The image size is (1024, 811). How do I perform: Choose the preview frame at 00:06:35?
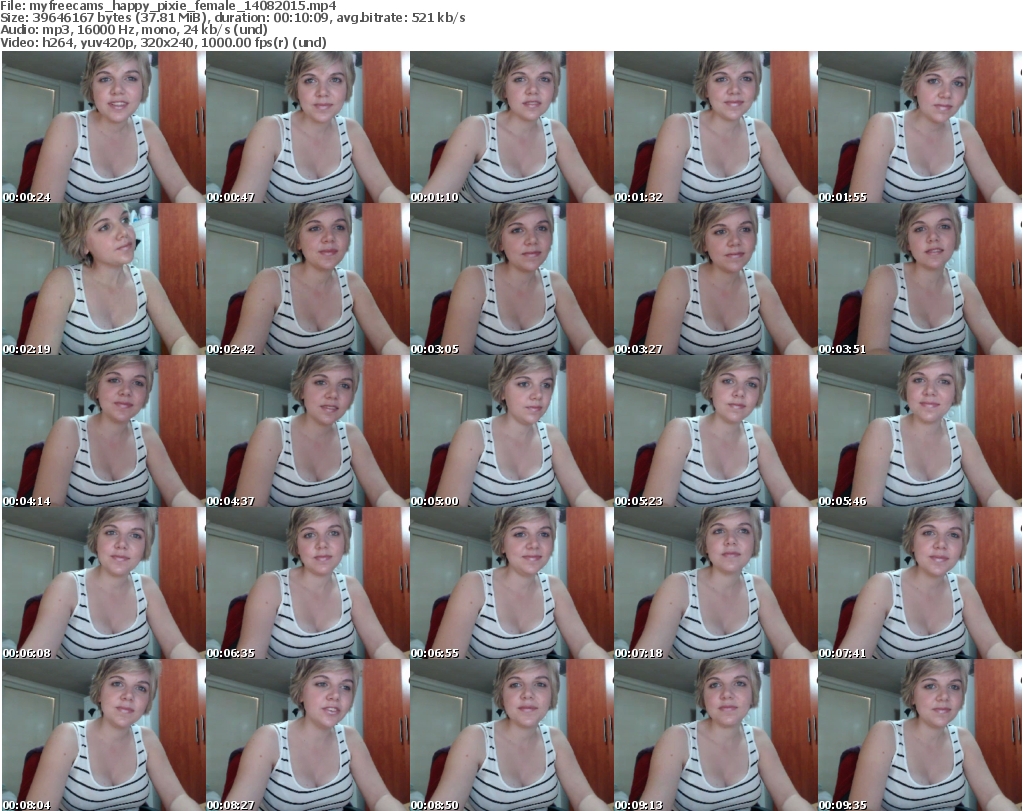pyautogui.click(x=308, y=583)
